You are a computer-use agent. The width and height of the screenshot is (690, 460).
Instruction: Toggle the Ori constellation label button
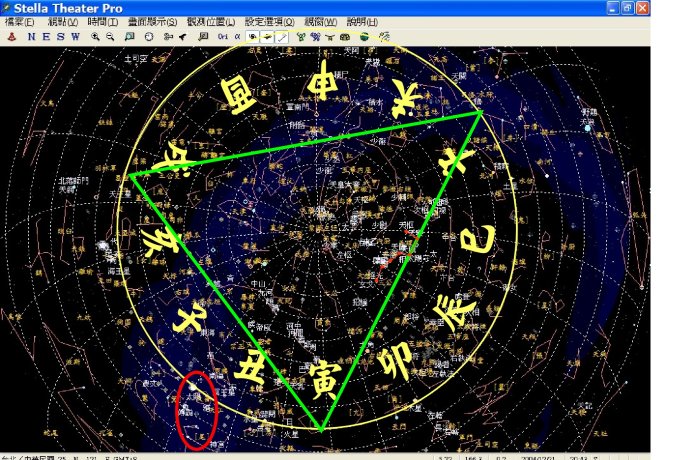pyautogui.click(x=221, y=36)
